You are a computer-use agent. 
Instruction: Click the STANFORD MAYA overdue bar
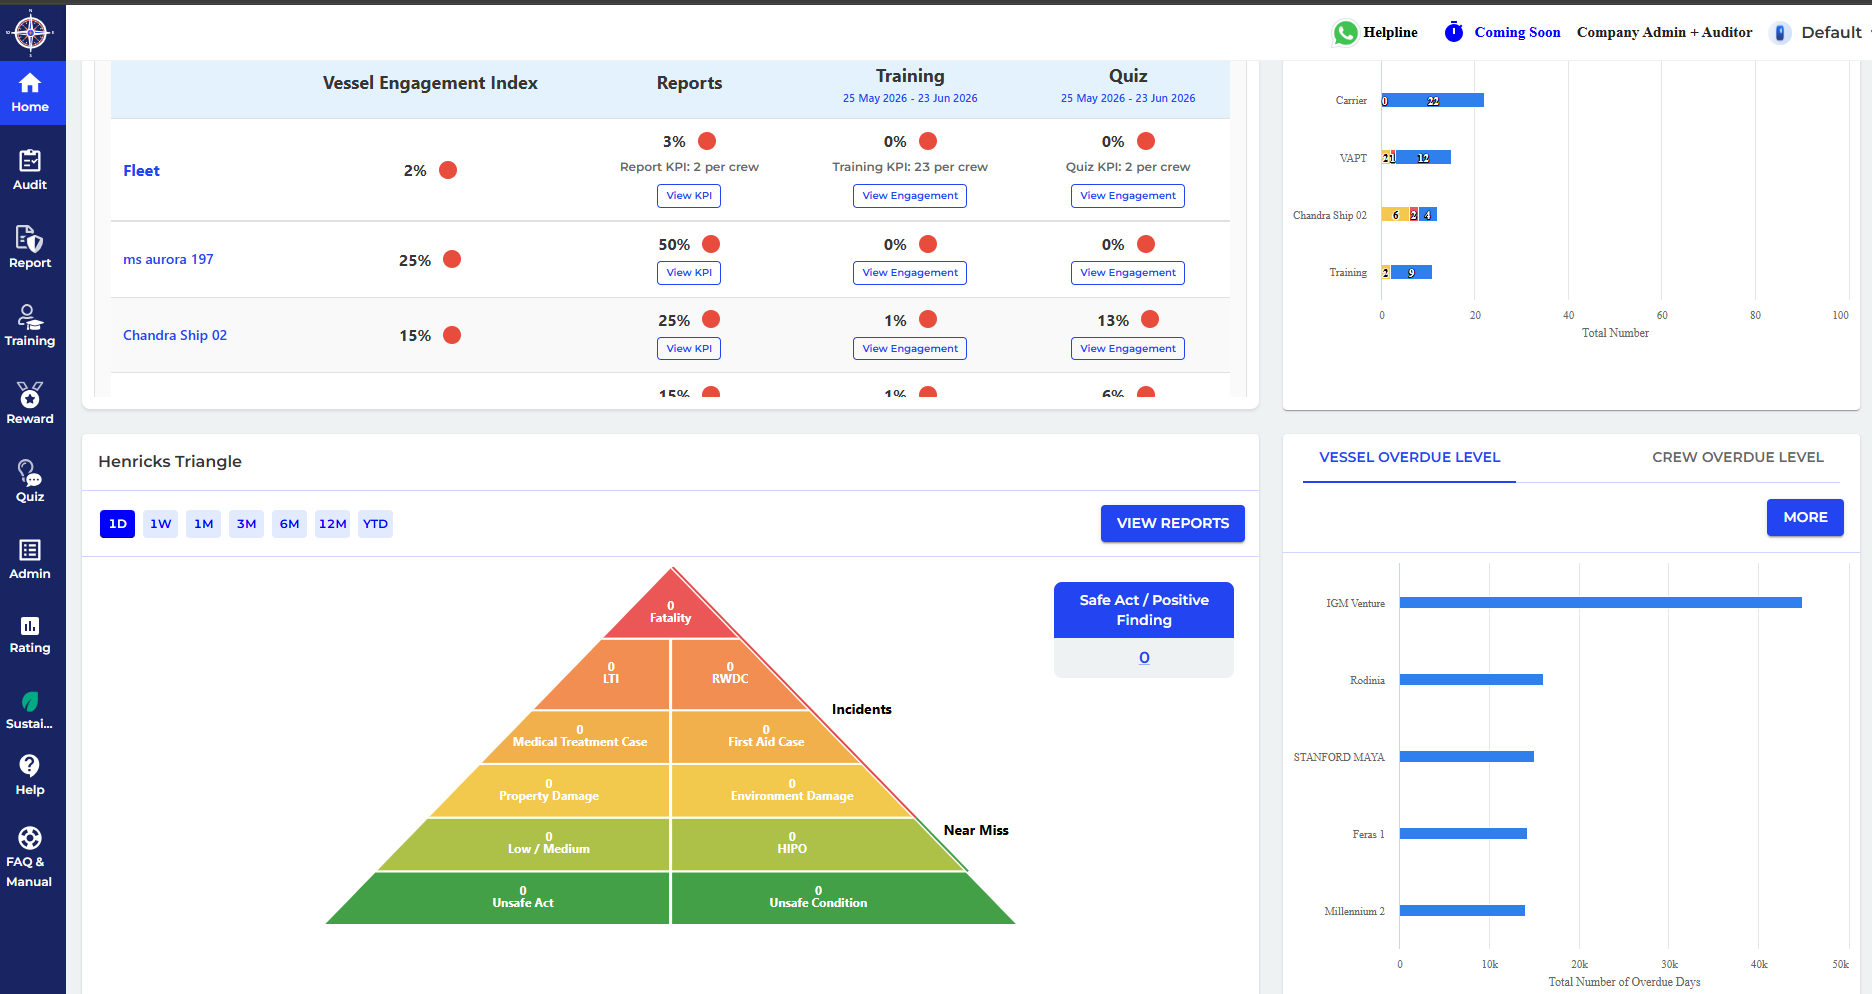click(1467, 757)
